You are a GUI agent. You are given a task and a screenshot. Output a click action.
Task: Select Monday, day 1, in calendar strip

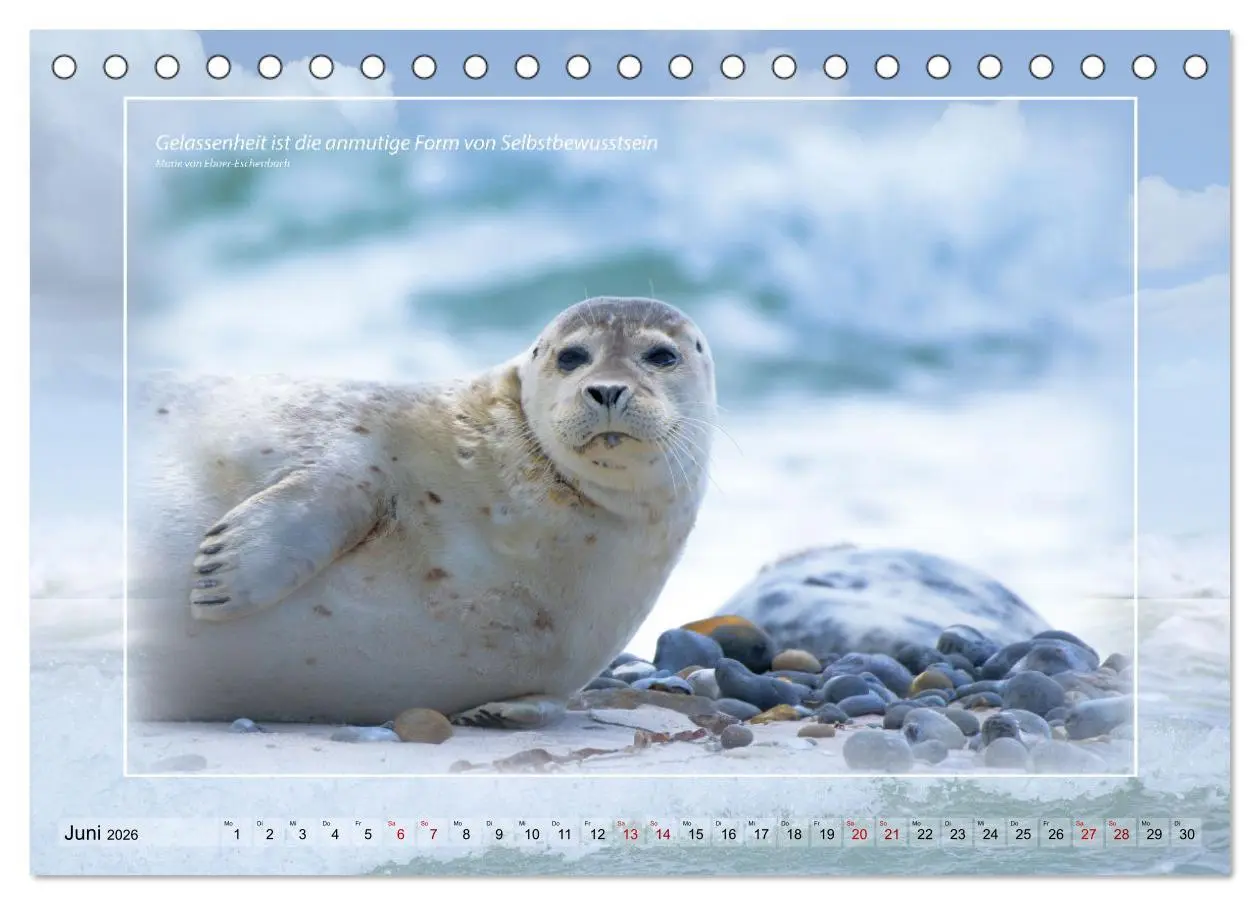click(x=236, y=833)
